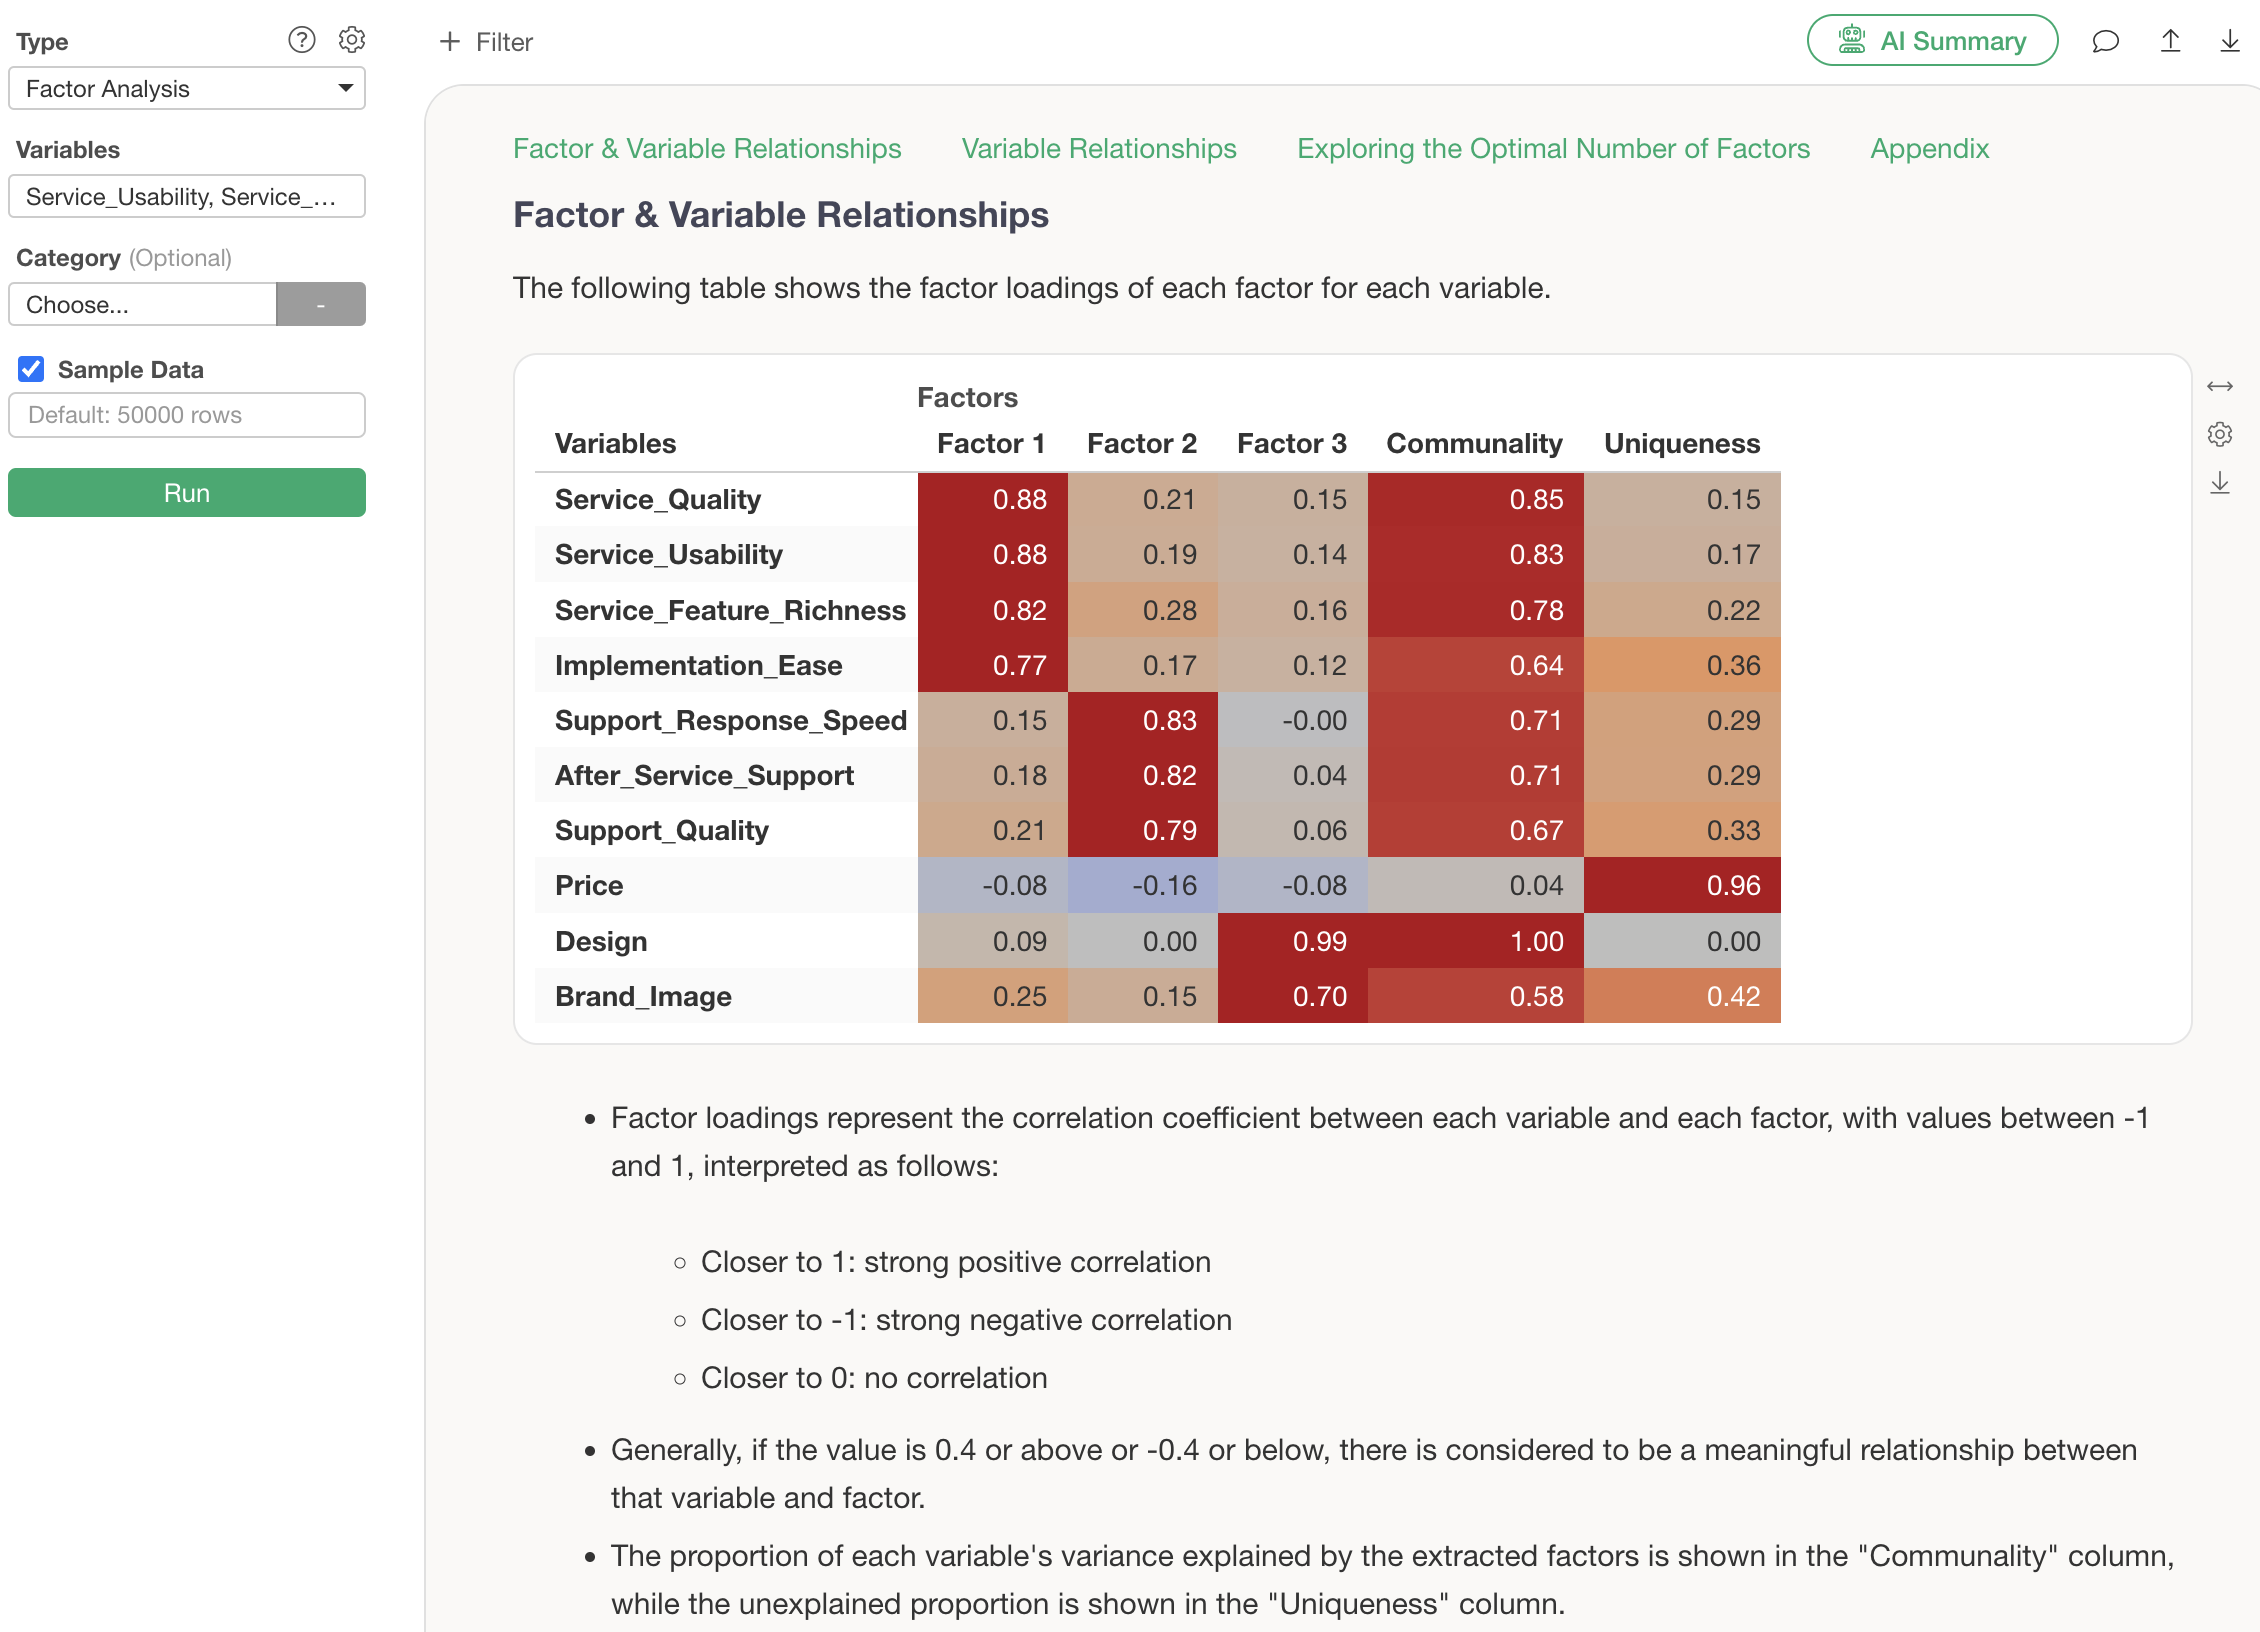Image resolution: width=2260 pixels, height=1632 pixels.
Task: Download the factor loadings table
Action: tap(2219, 484)
